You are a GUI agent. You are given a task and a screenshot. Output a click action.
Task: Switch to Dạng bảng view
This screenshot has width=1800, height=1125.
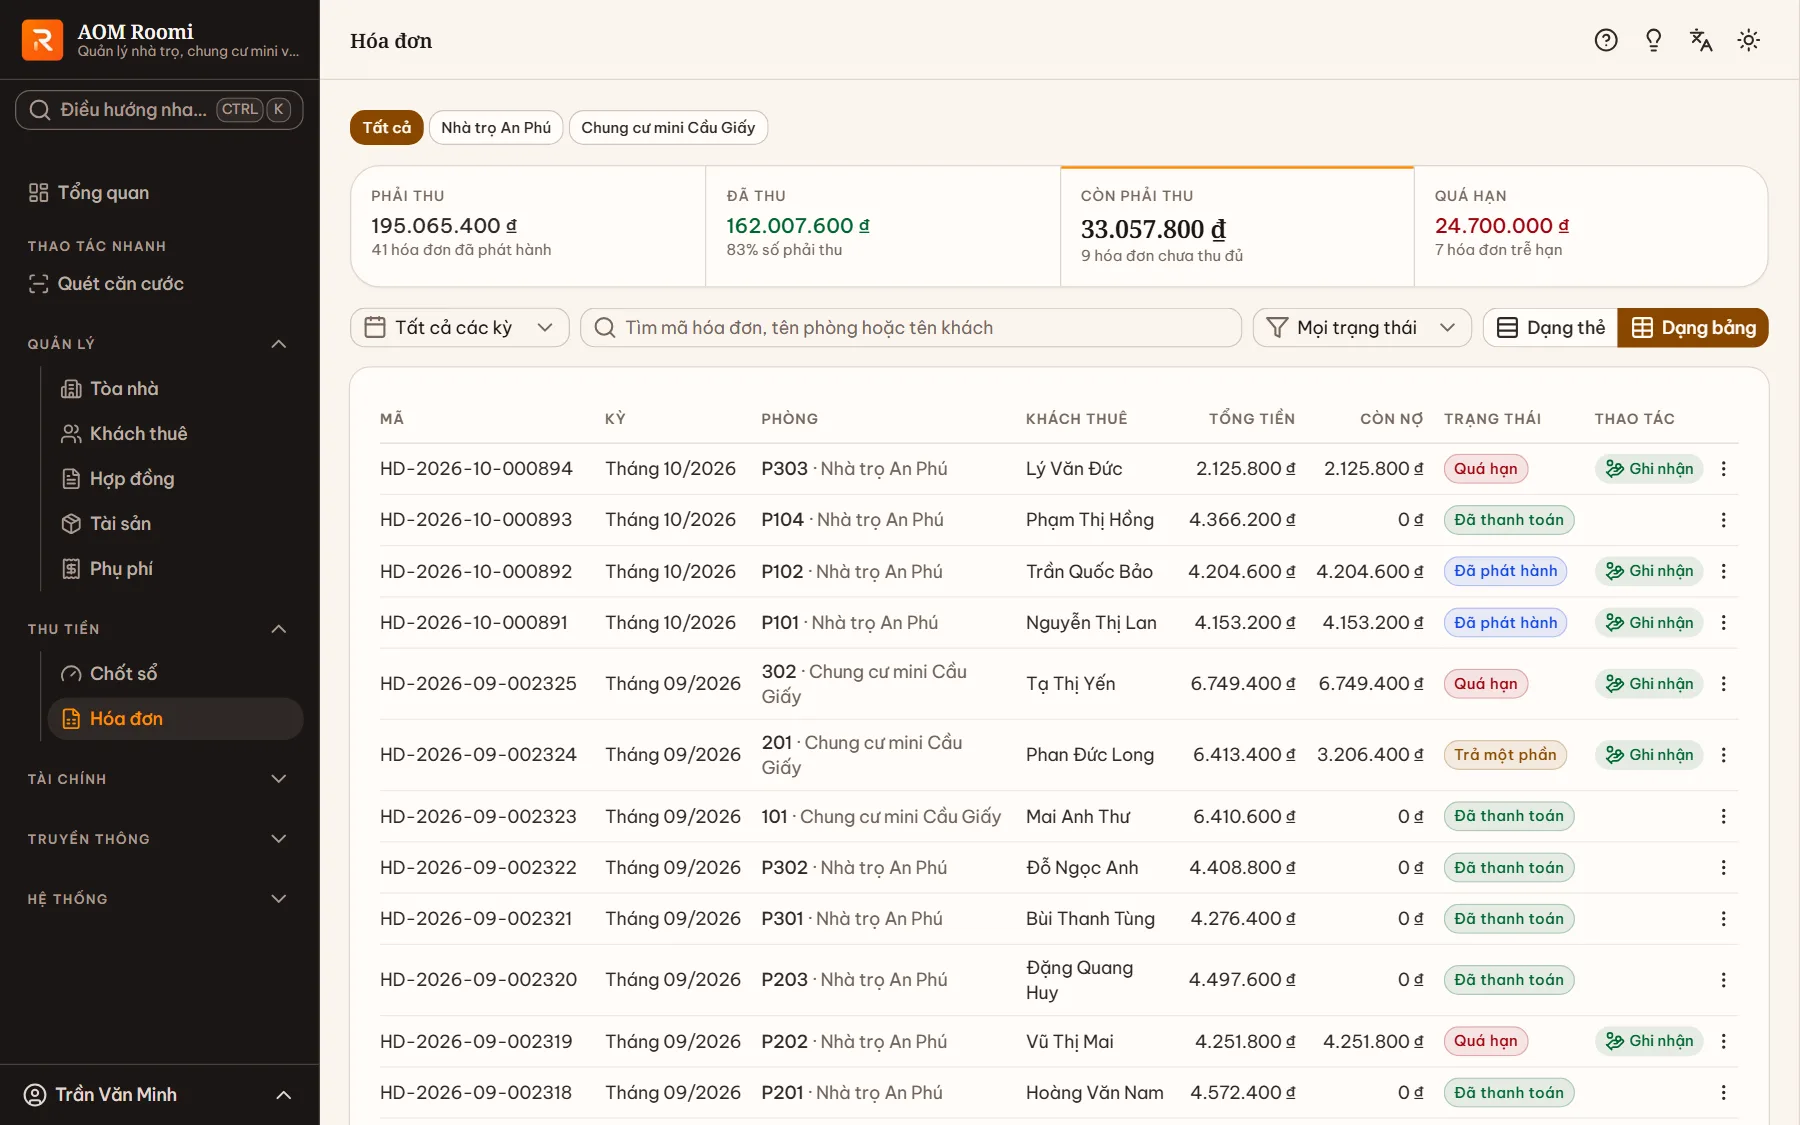point(1693,328)
